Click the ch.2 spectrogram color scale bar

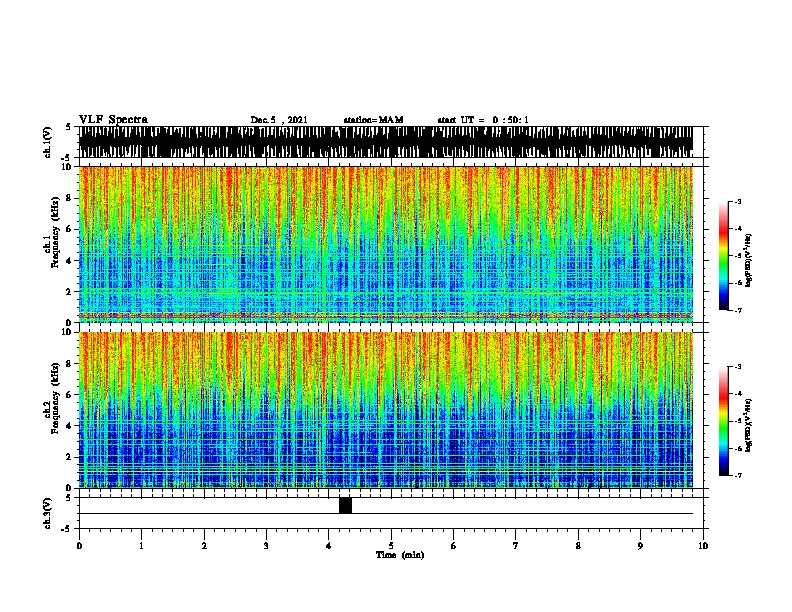(x=724, y=421)
